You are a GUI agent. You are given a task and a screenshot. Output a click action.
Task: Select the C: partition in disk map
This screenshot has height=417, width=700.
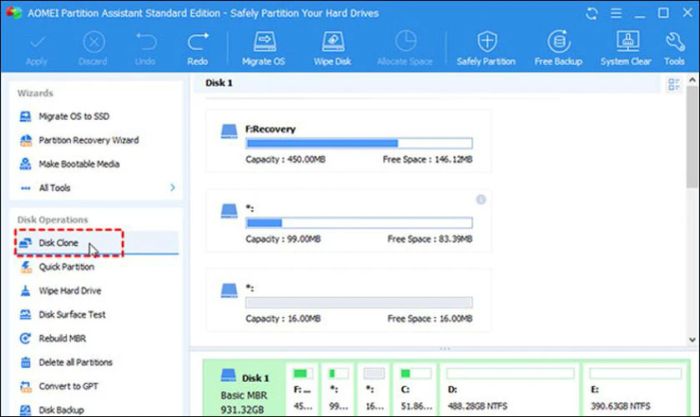(416, 389)
